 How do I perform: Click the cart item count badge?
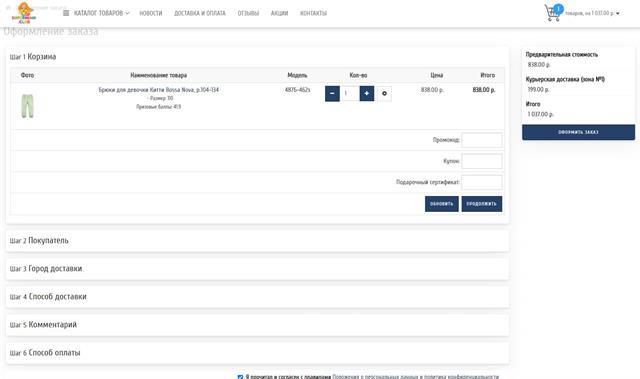(558, 9)
